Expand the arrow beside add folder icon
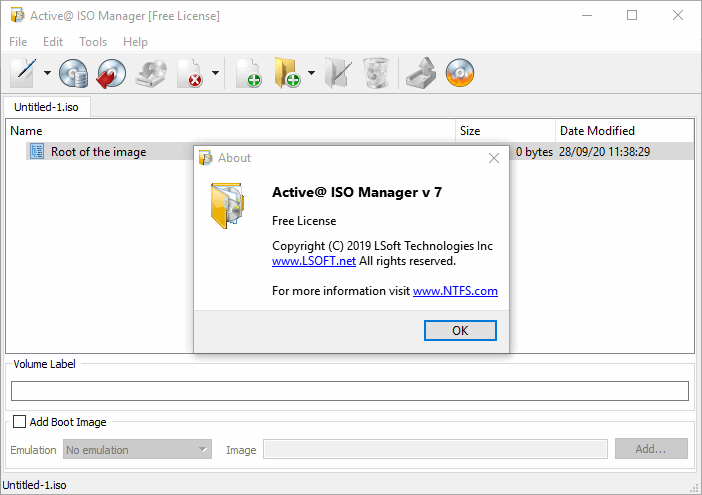This screenshot has height=495, width=702. 311,73
